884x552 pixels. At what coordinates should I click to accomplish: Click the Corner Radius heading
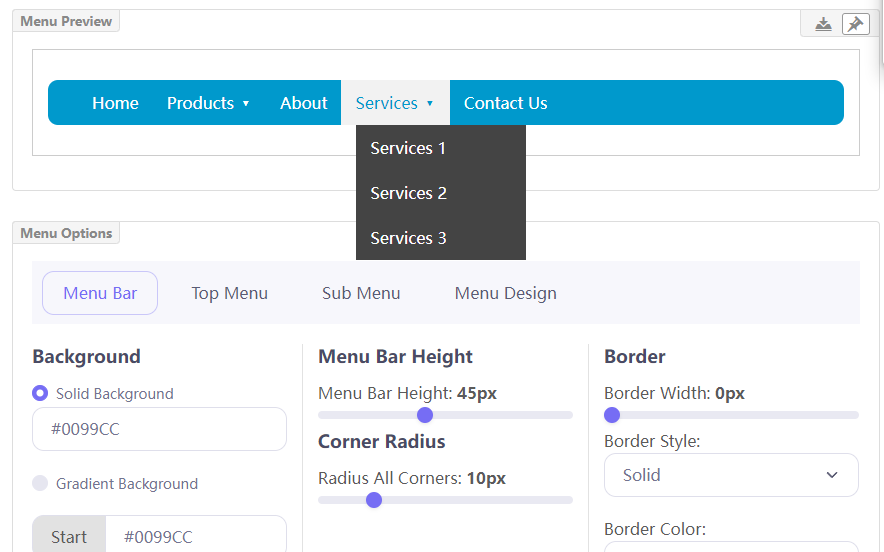tap(382, 441)
